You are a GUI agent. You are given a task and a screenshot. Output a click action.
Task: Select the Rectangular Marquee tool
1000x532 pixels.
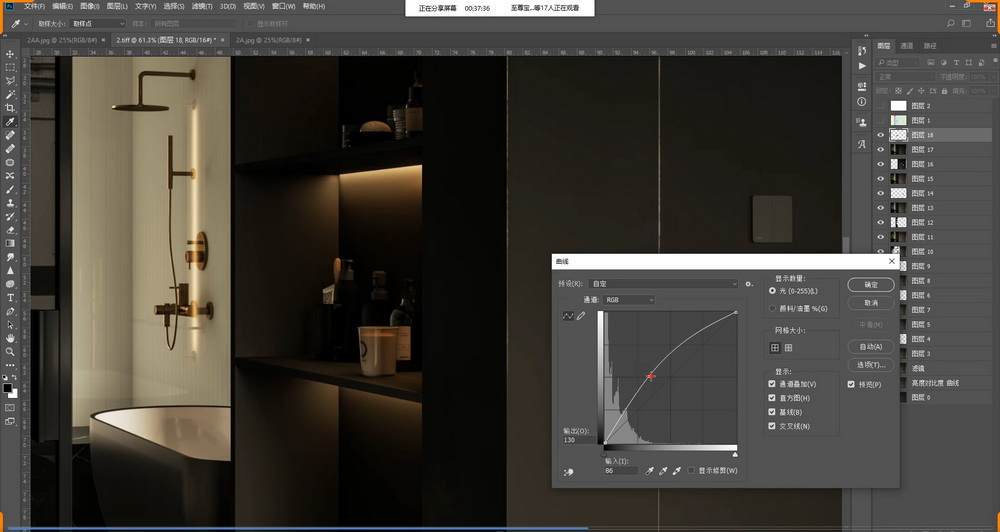10,68
